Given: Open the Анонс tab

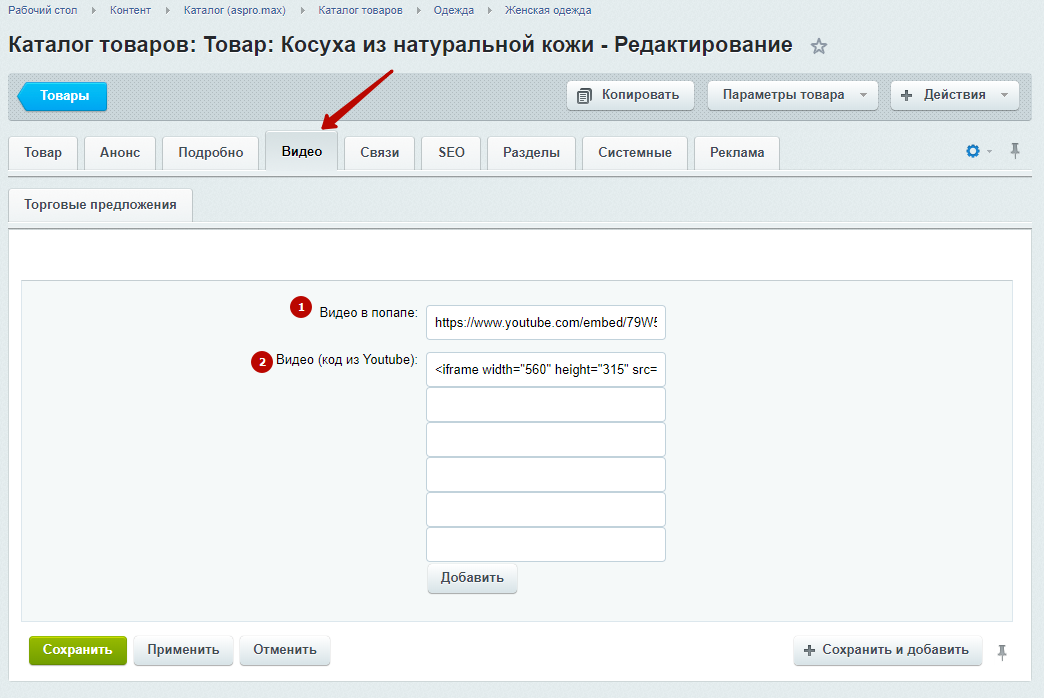Looking at the screenshot, I should [120, 153].
